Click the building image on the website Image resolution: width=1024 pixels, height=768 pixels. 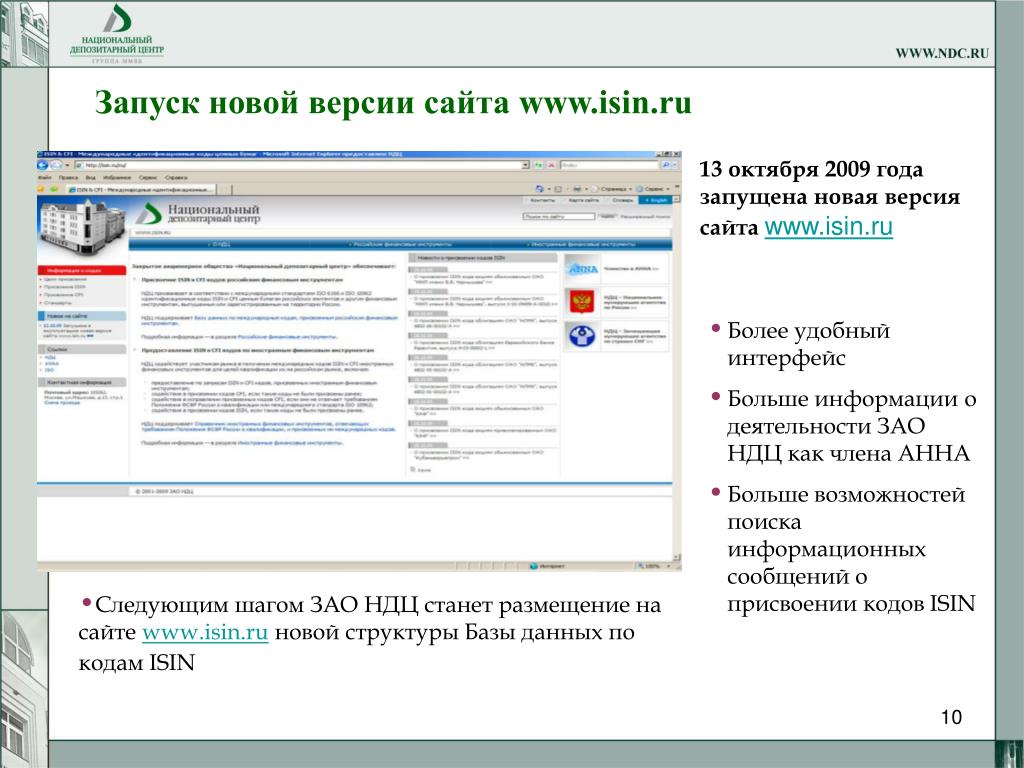click(x=81, y=227)
